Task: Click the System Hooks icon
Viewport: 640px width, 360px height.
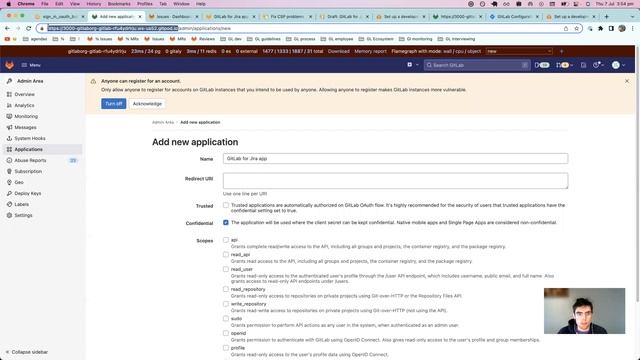Action: (9, 138)
